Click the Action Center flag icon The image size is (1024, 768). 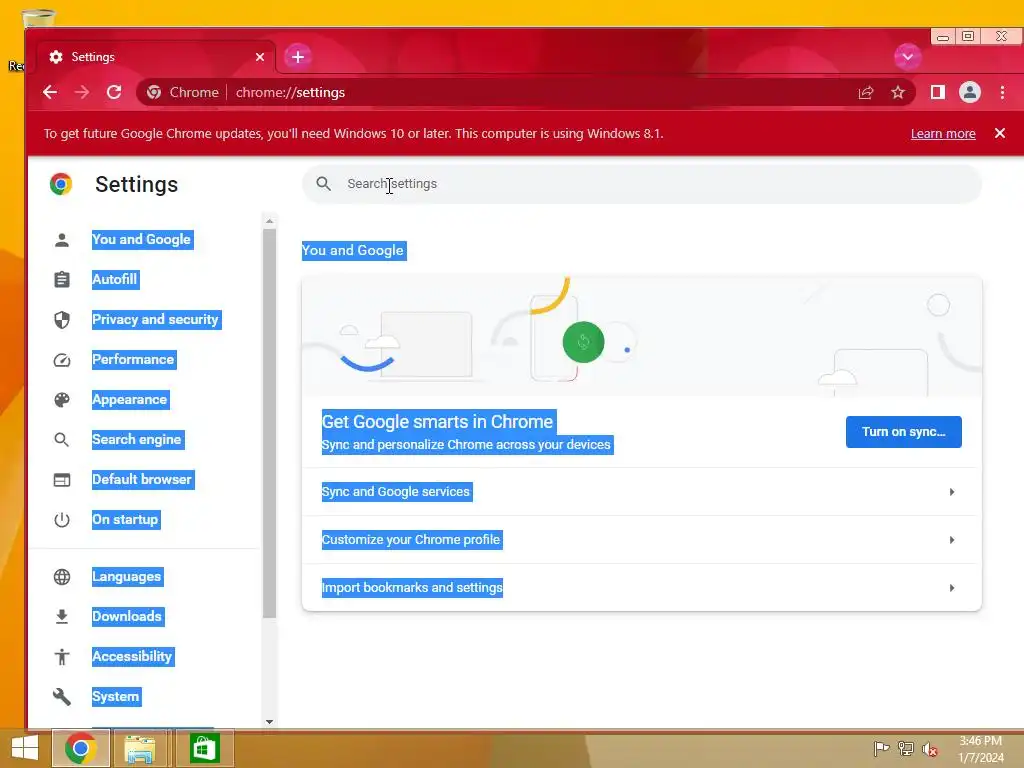[x=881, y=748]
